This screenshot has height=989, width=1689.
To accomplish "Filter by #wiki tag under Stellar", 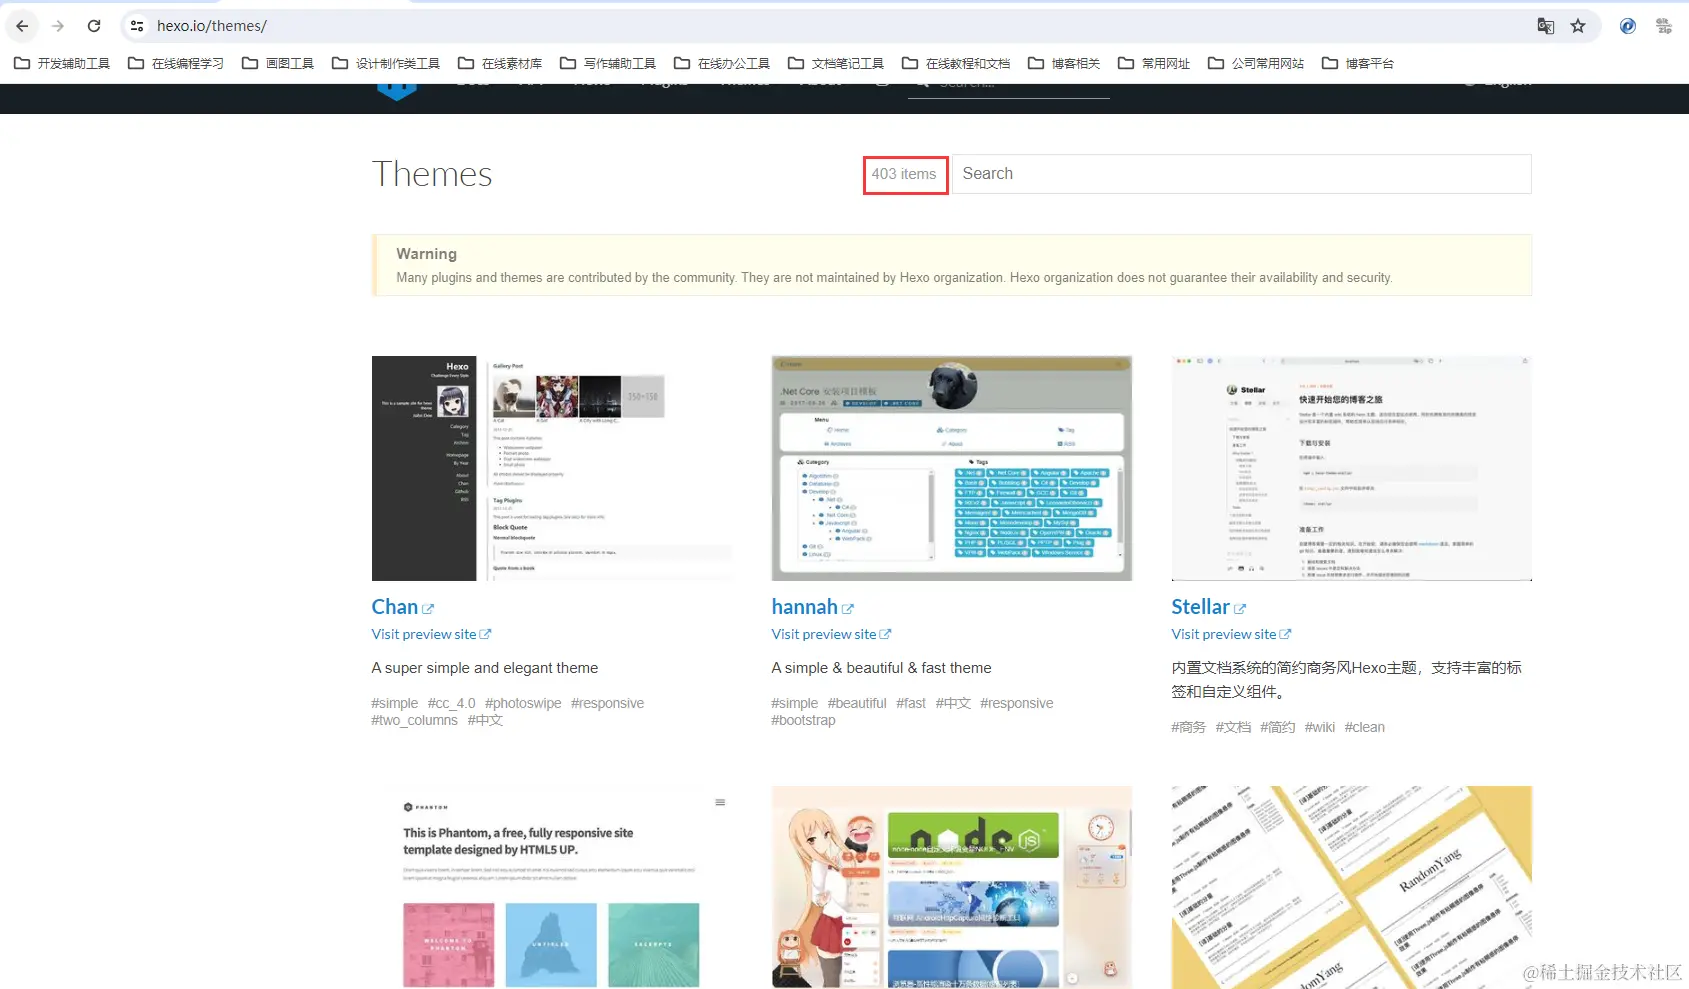I will pyautogui.click(x=1320, y=727).
